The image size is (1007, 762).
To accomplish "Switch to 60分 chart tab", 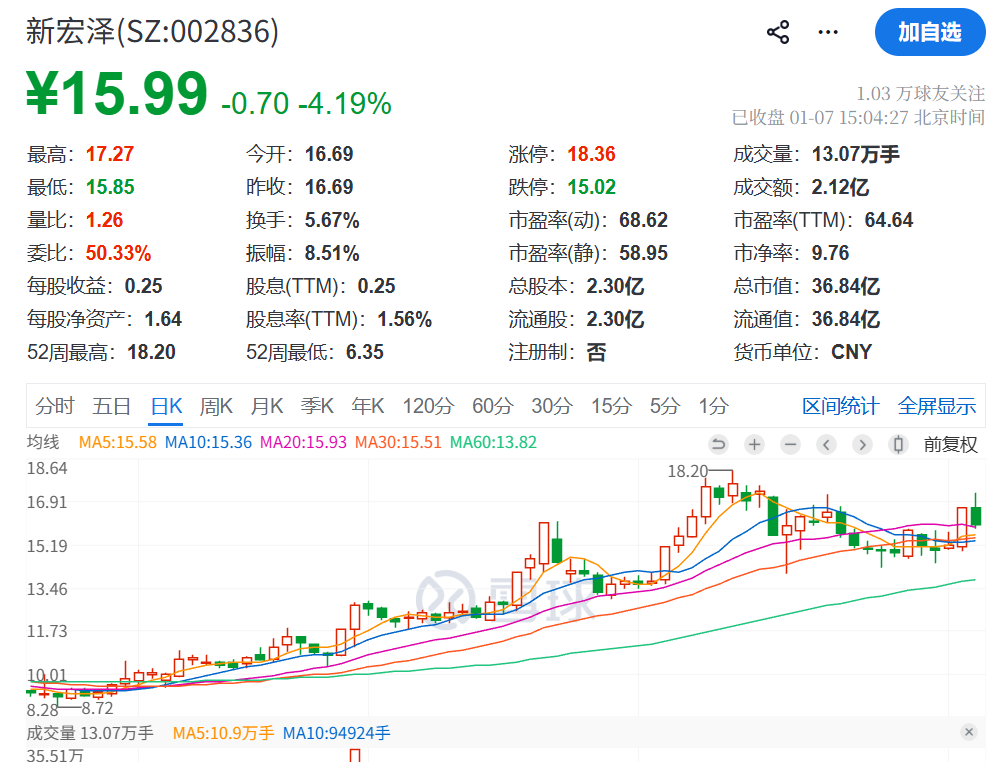I will point(493,406).
